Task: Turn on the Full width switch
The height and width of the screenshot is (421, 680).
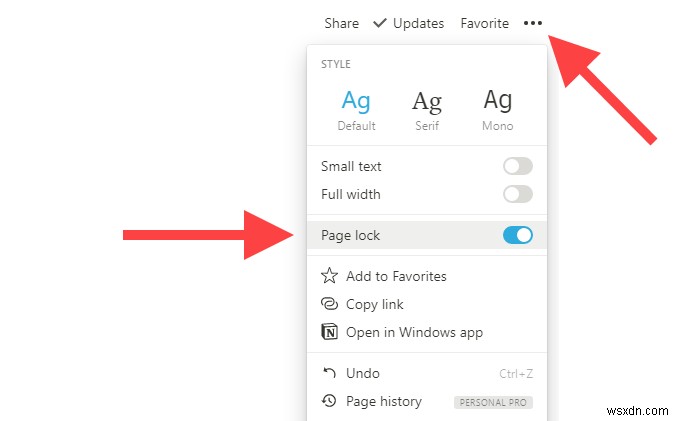Action: (517, 194)
